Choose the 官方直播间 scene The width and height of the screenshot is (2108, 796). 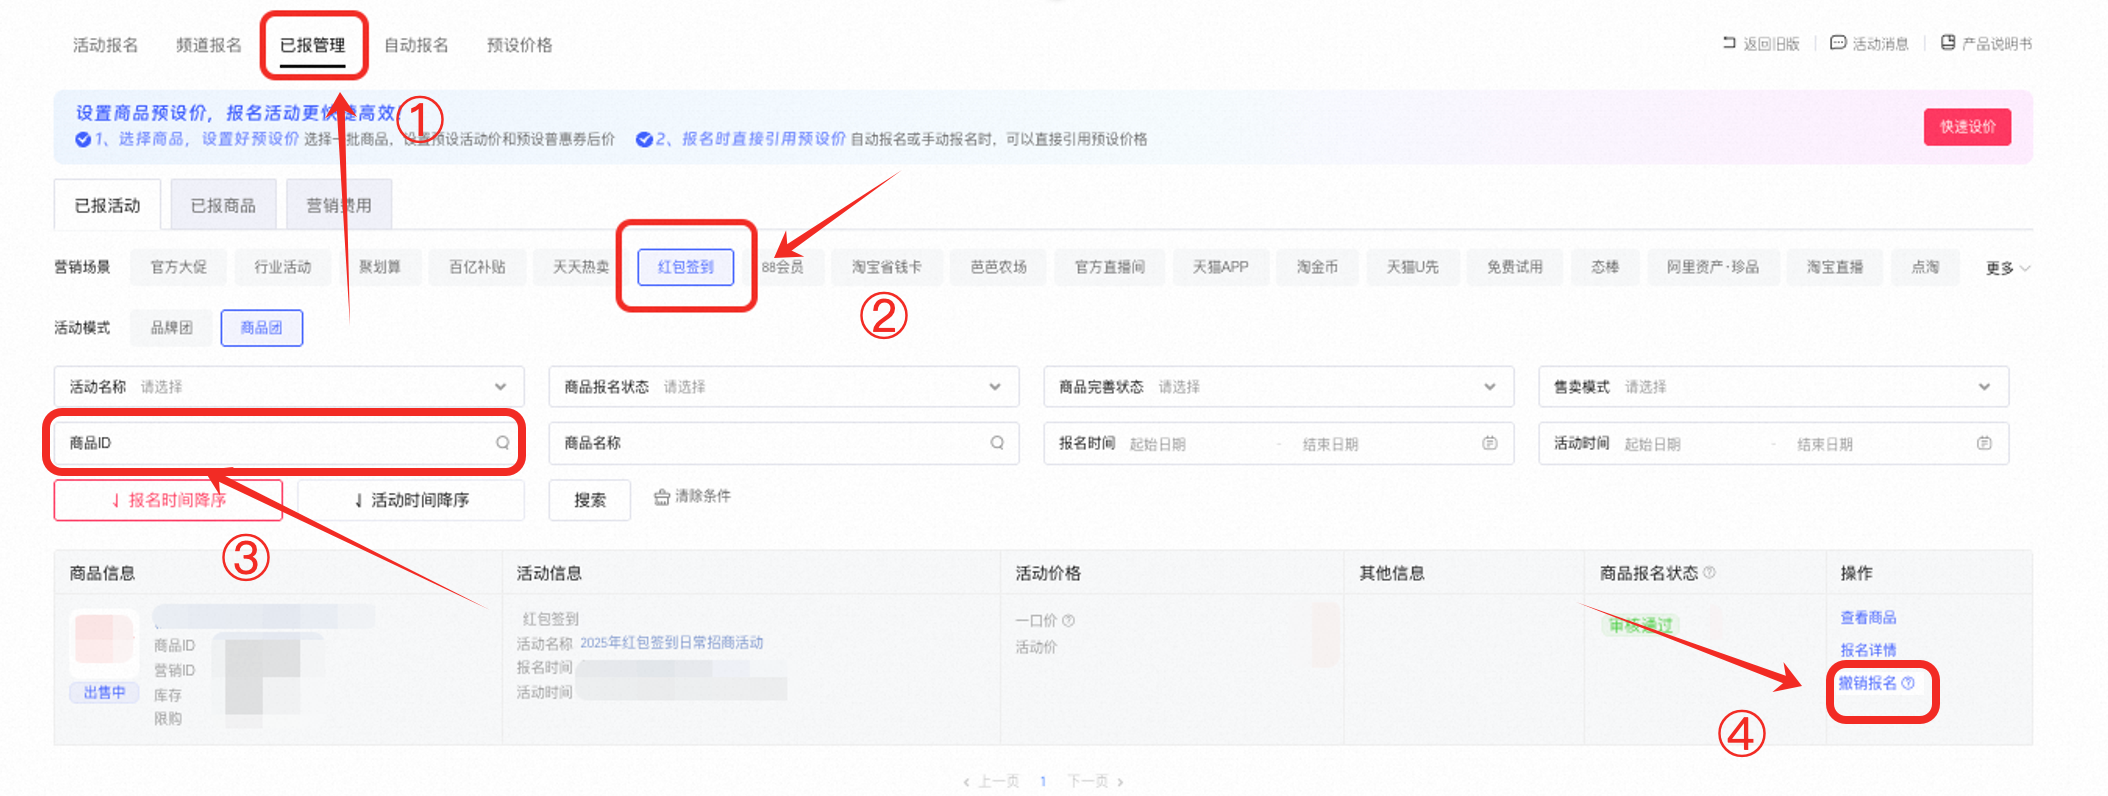point(1109,267)
